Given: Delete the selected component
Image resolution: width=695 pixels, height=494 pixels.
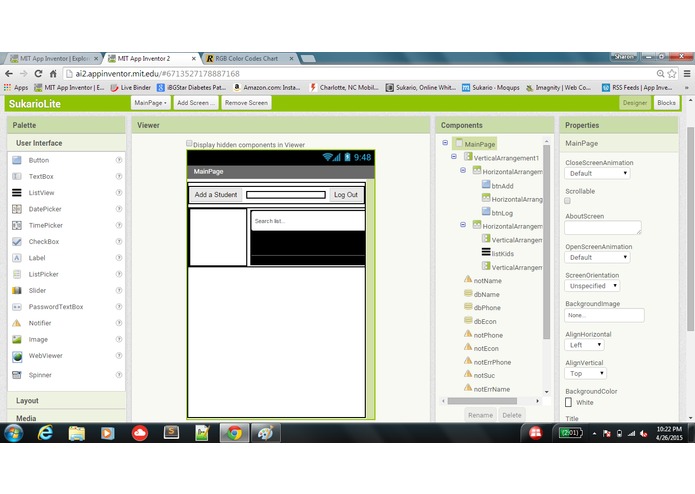Looking at the screenshot, I should point(512,415).
